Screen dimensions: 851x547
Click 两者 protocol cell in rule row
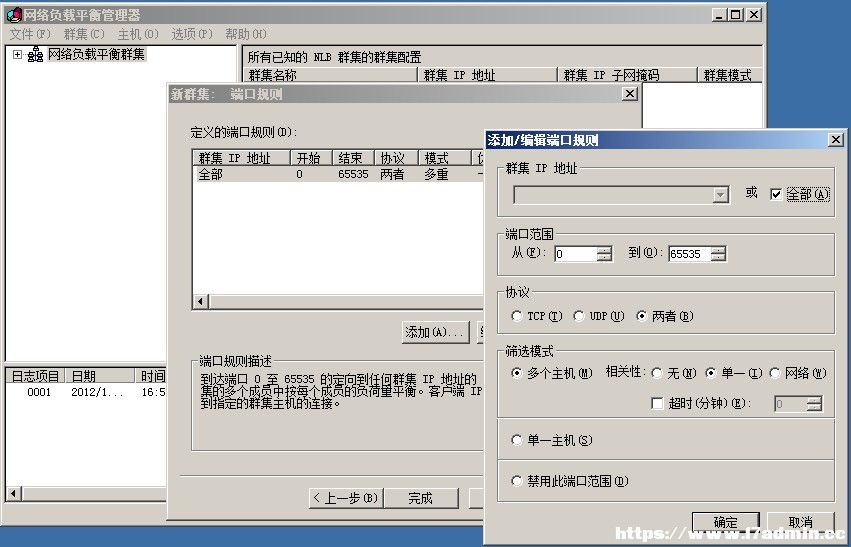(392, 174)
